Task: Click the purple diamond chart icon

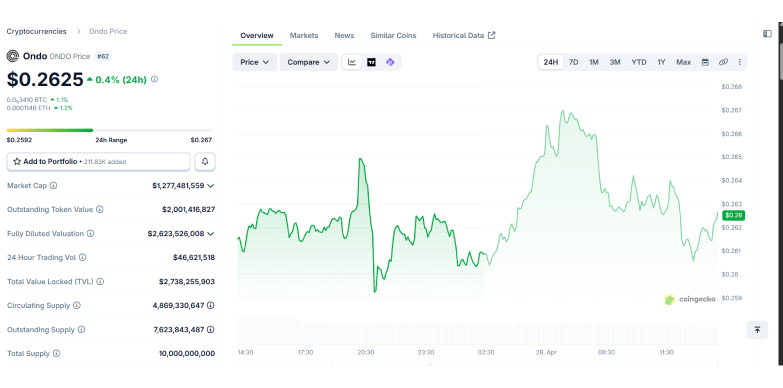Action: (x=390, y=62)
